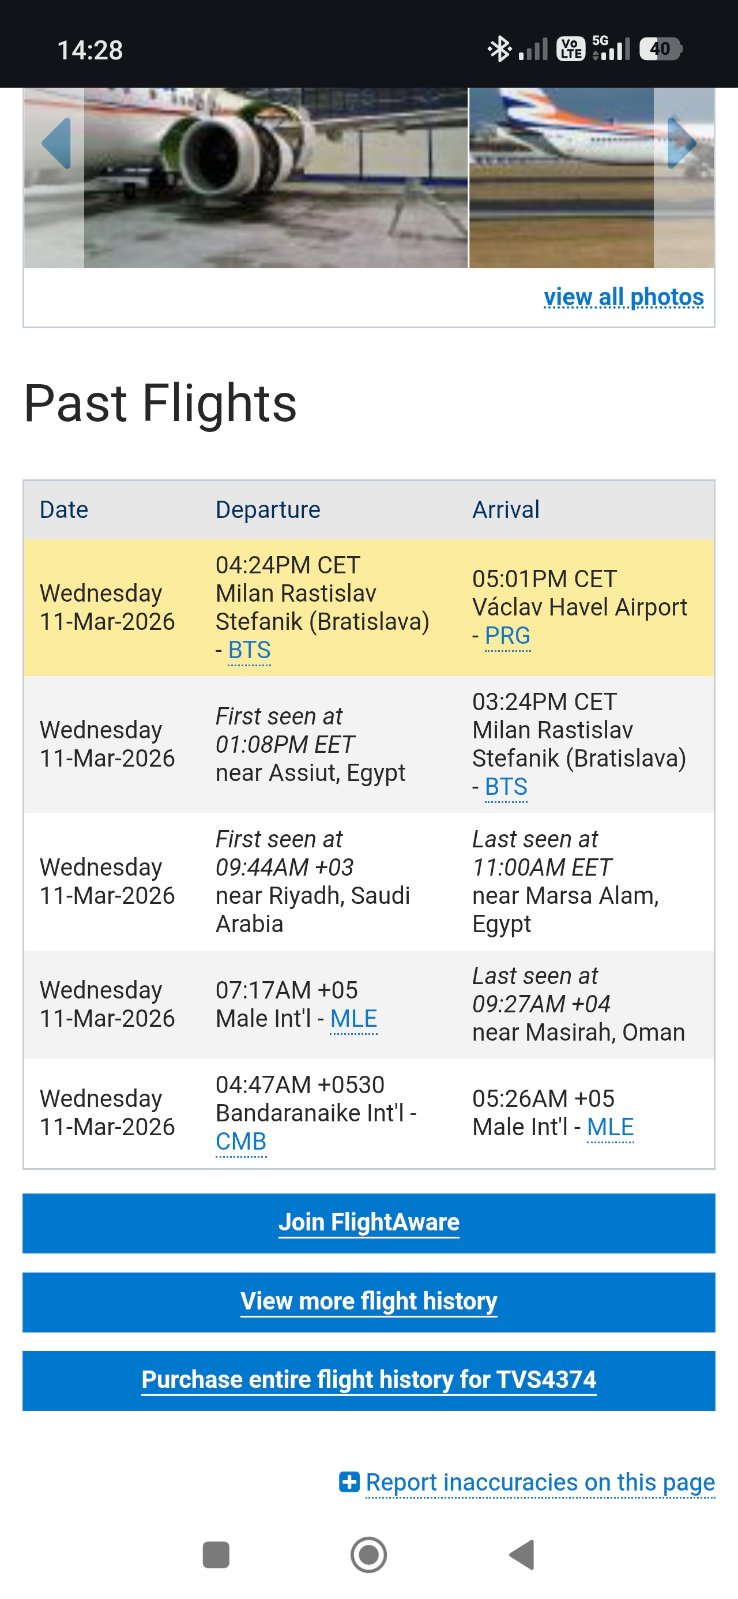This screenshot has width=738, height=1599.
Task: Open the view all photos link
Action: (x=623, y=297)
